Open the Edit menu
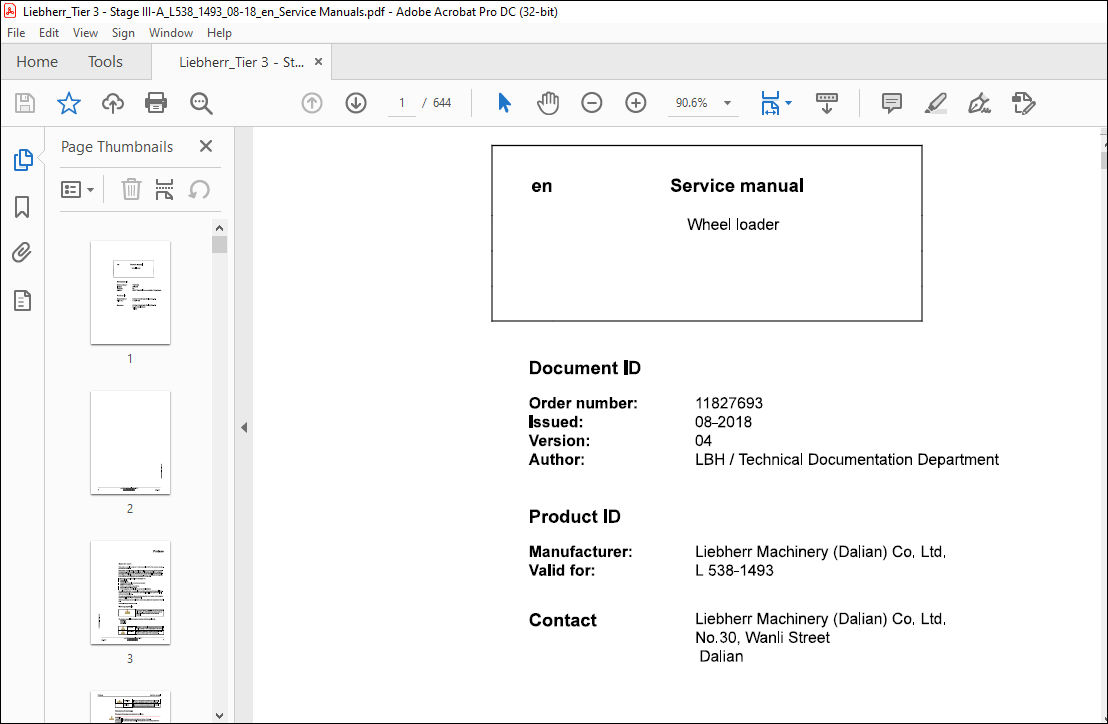Viewport: 1108px width, 724px height. [x=49, y=32]
